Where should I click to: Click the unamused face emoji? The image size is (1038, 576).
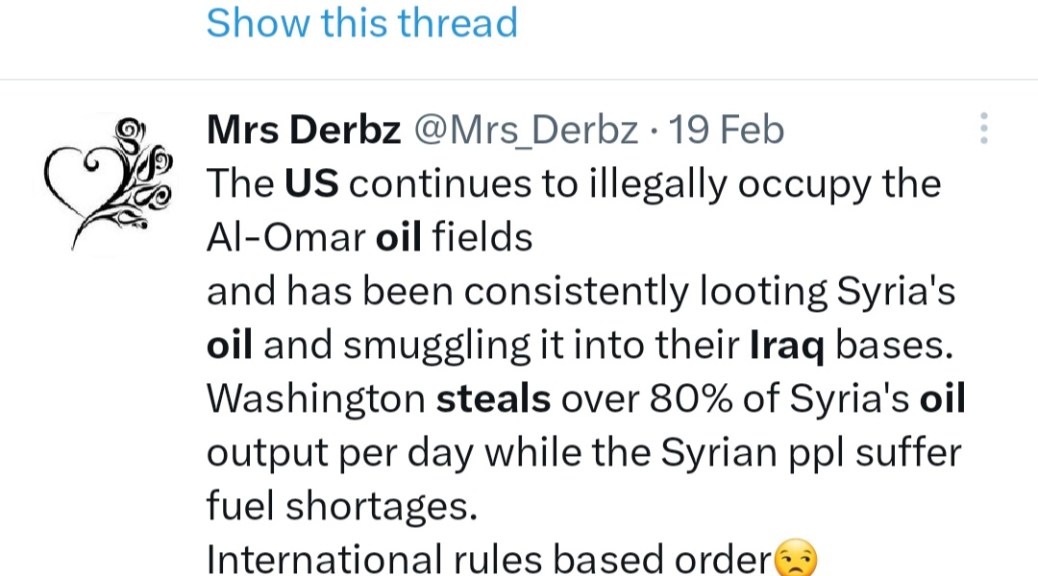click(x=796, y=560)
